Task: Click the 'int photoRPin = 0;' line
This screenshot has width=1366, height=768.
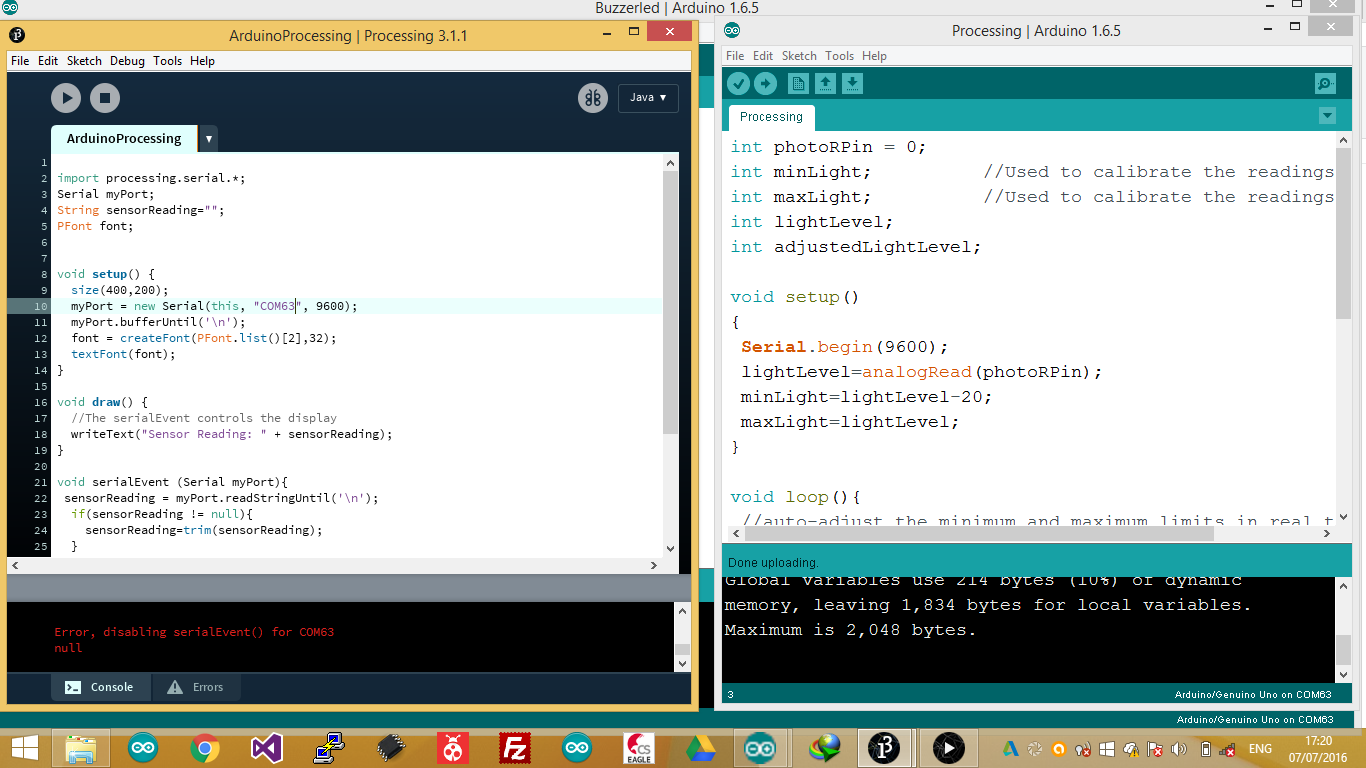Action: click(828, 147)
